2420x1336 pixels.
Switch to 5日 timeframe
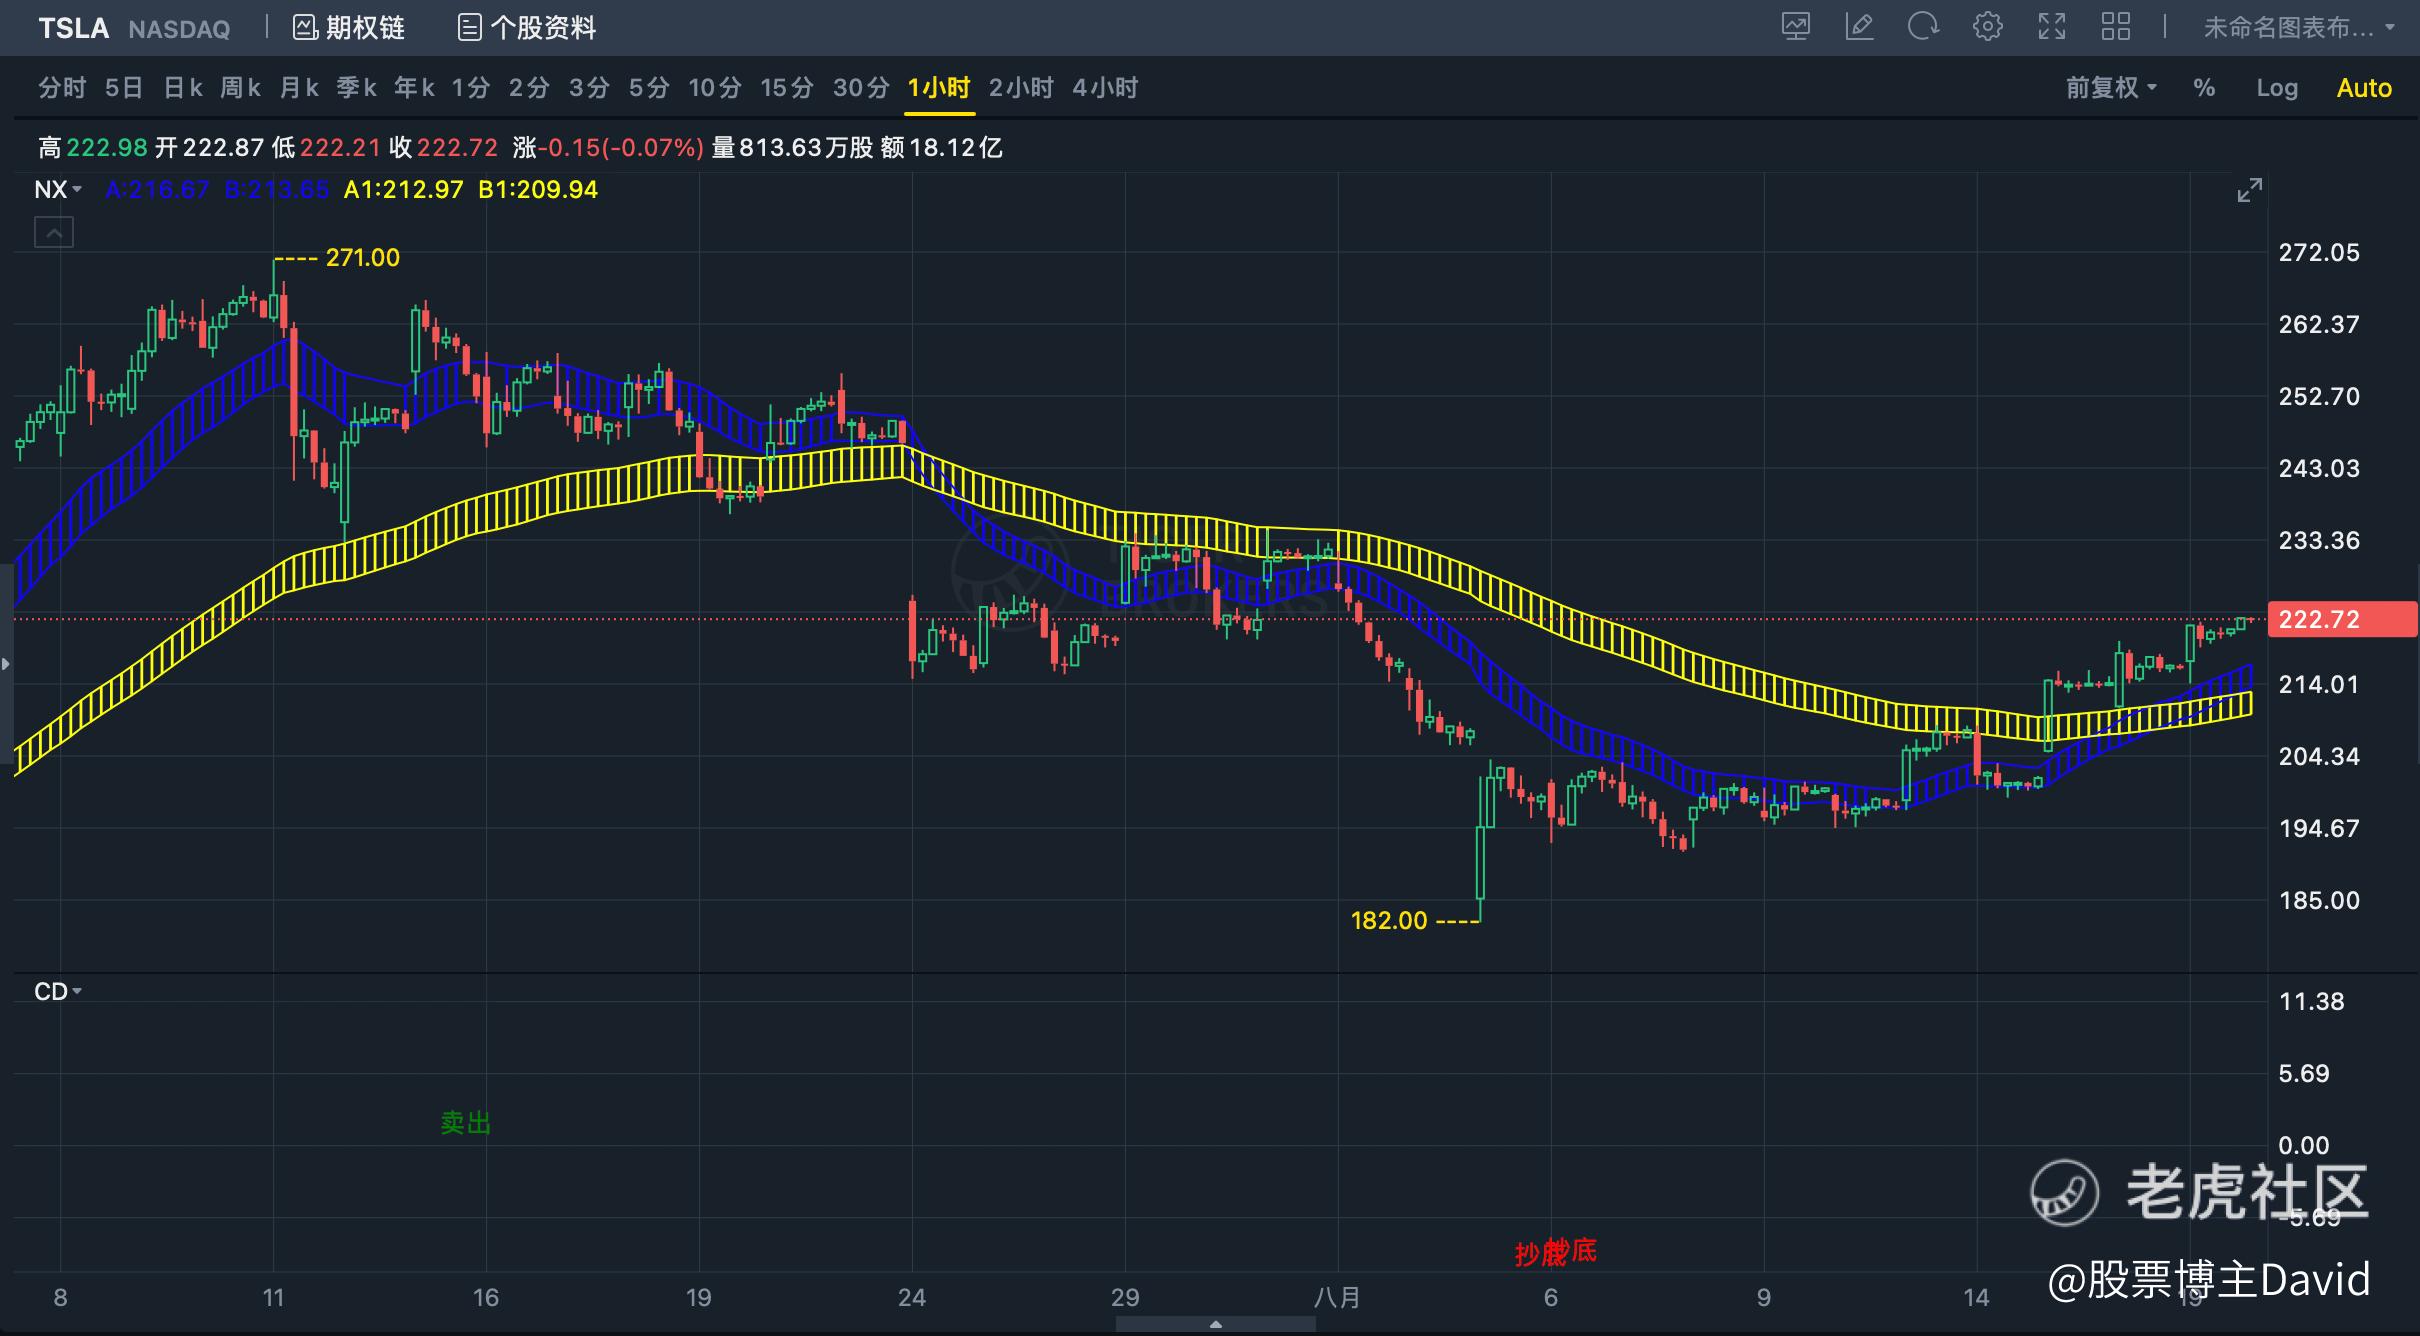[124, 88]
